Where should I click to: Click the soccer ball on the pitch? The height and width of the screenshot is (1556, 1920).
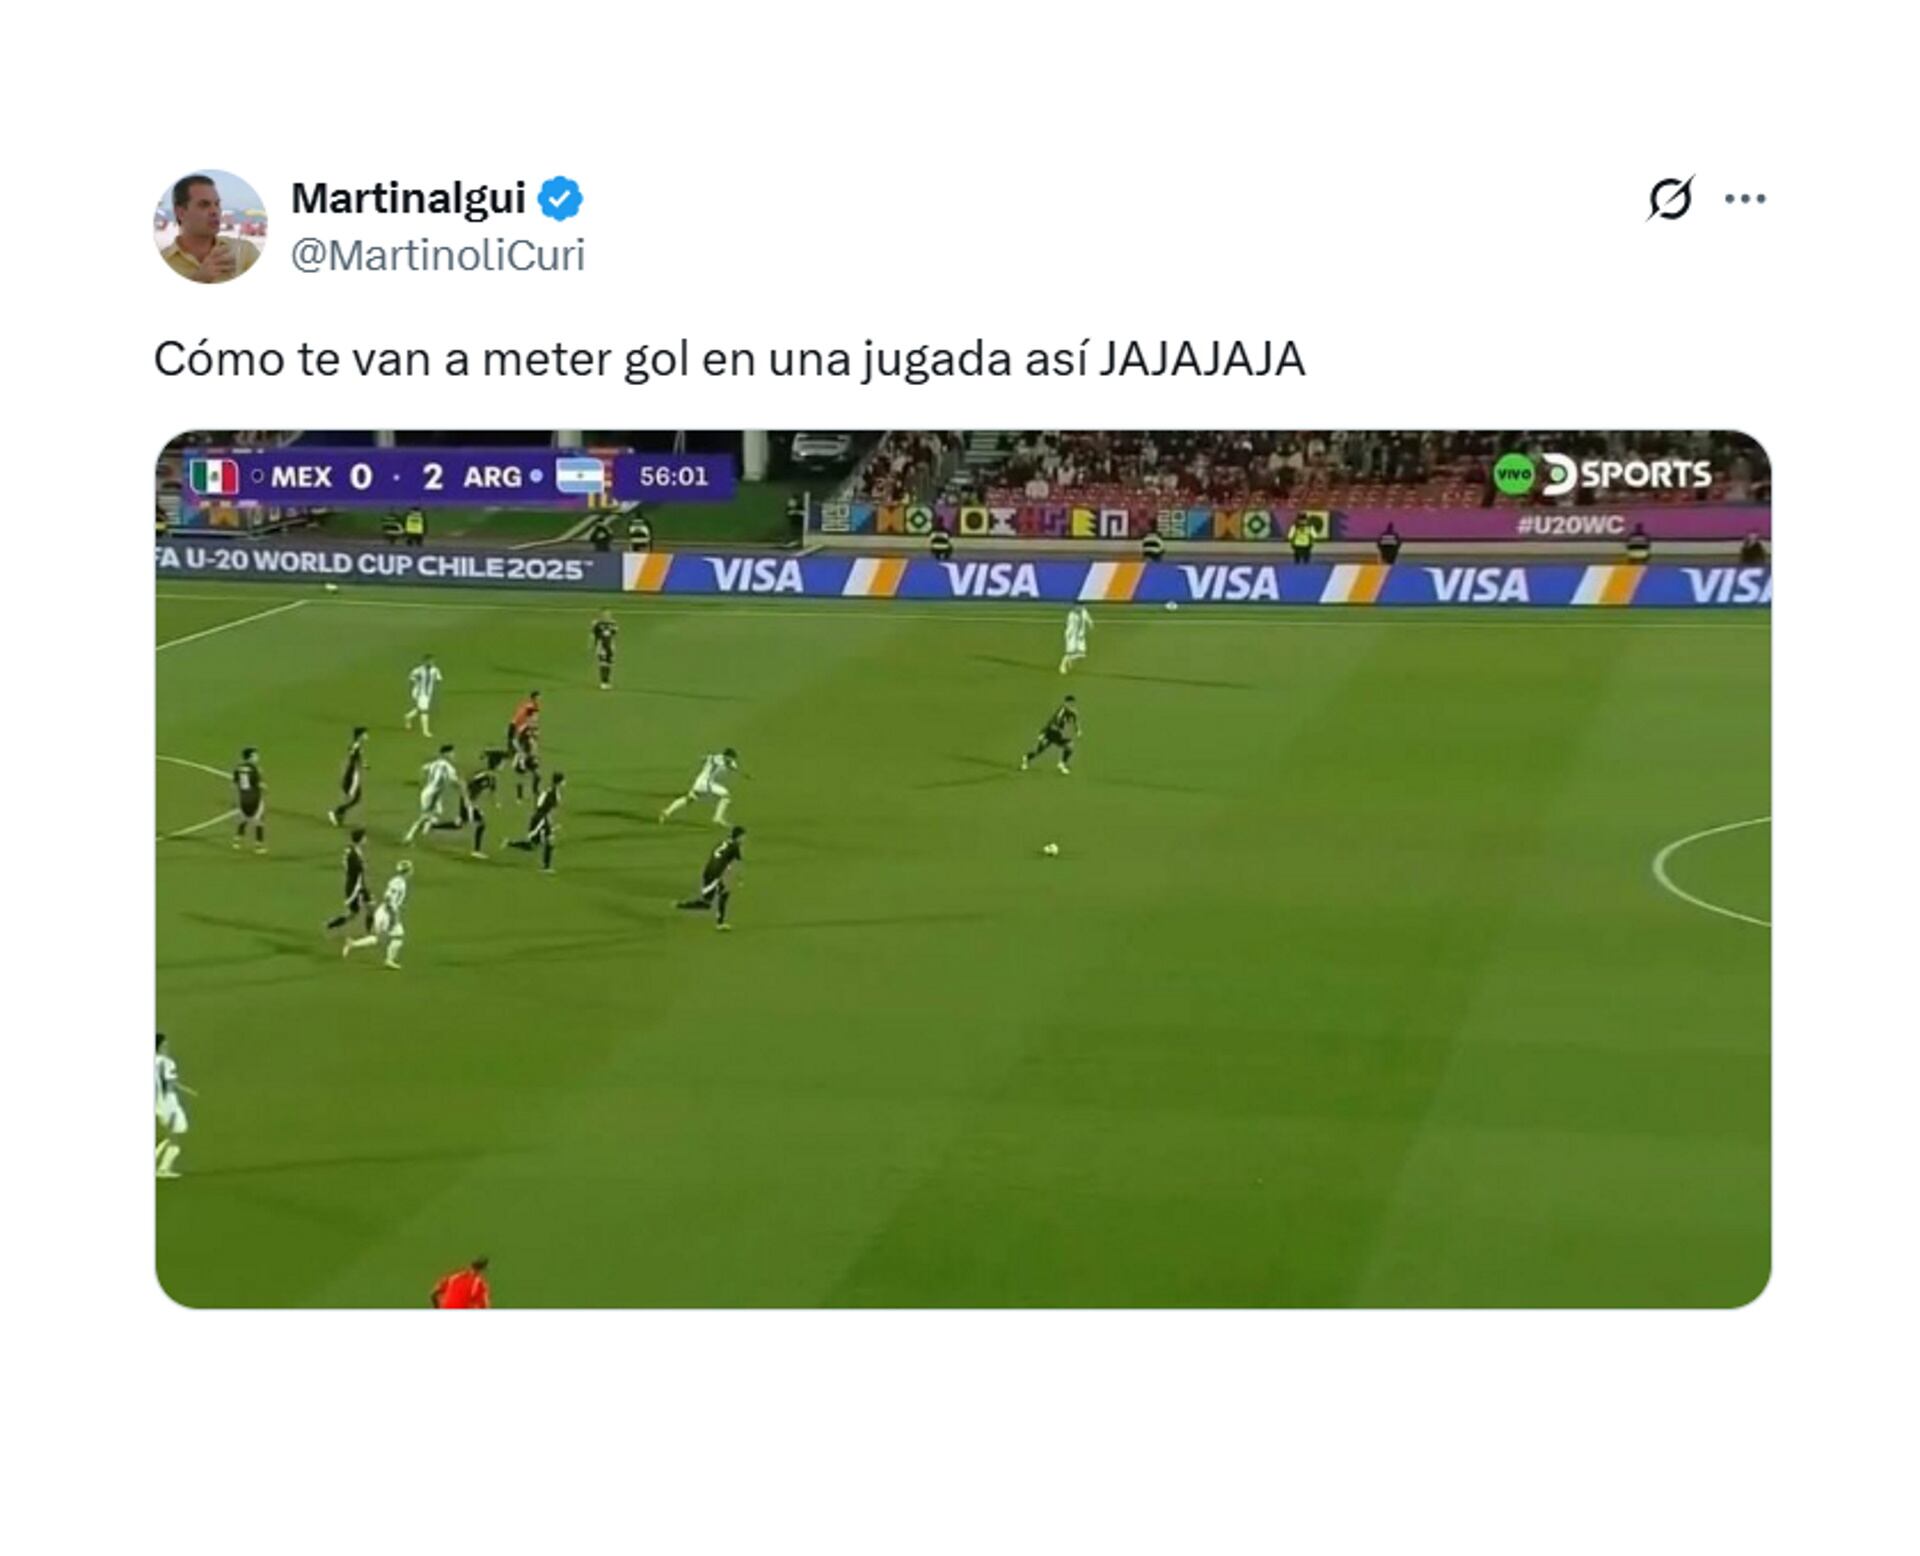click(x=1052, y=850)
